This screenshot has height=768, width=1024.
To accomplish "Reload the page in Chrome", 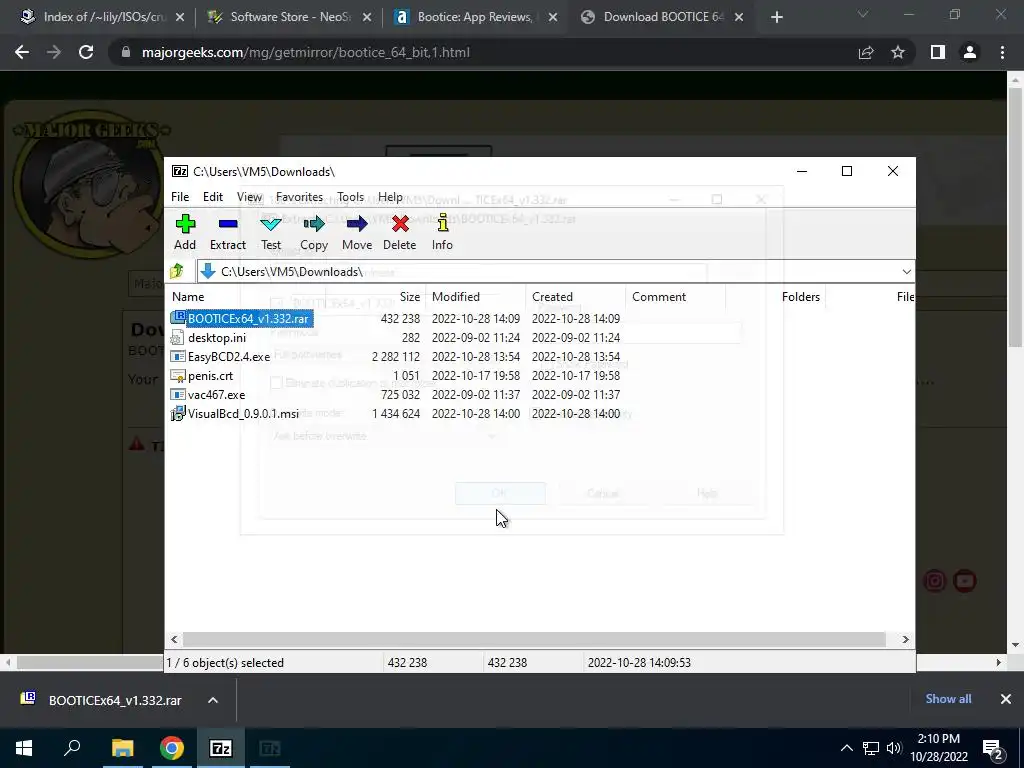I will point(86,52).
